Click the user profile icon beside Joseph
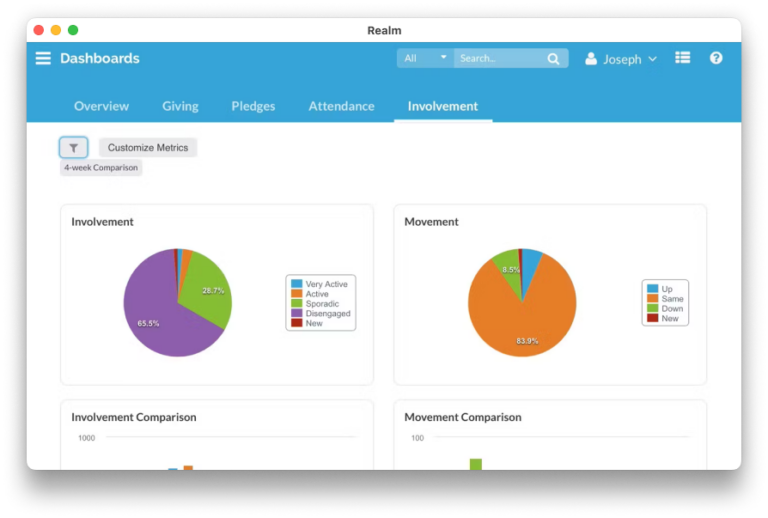Image resolution: width=768 pixels, height=518 pixels. [x=591, y=59]
